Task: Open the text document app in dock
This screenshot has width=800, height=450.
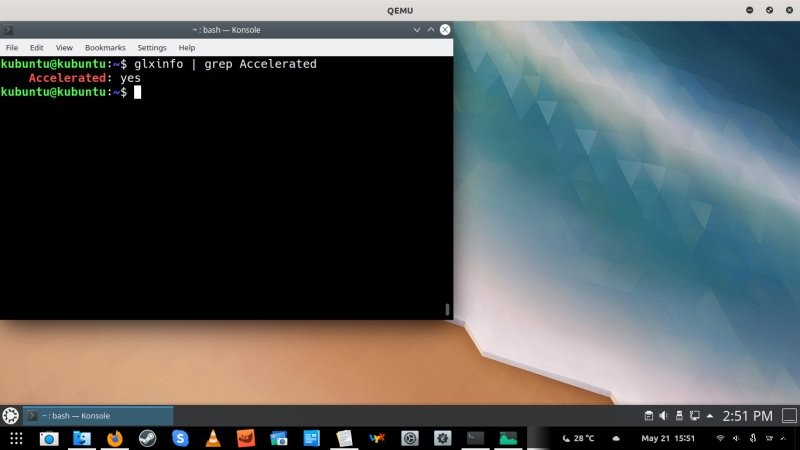Action: (344, 438)
